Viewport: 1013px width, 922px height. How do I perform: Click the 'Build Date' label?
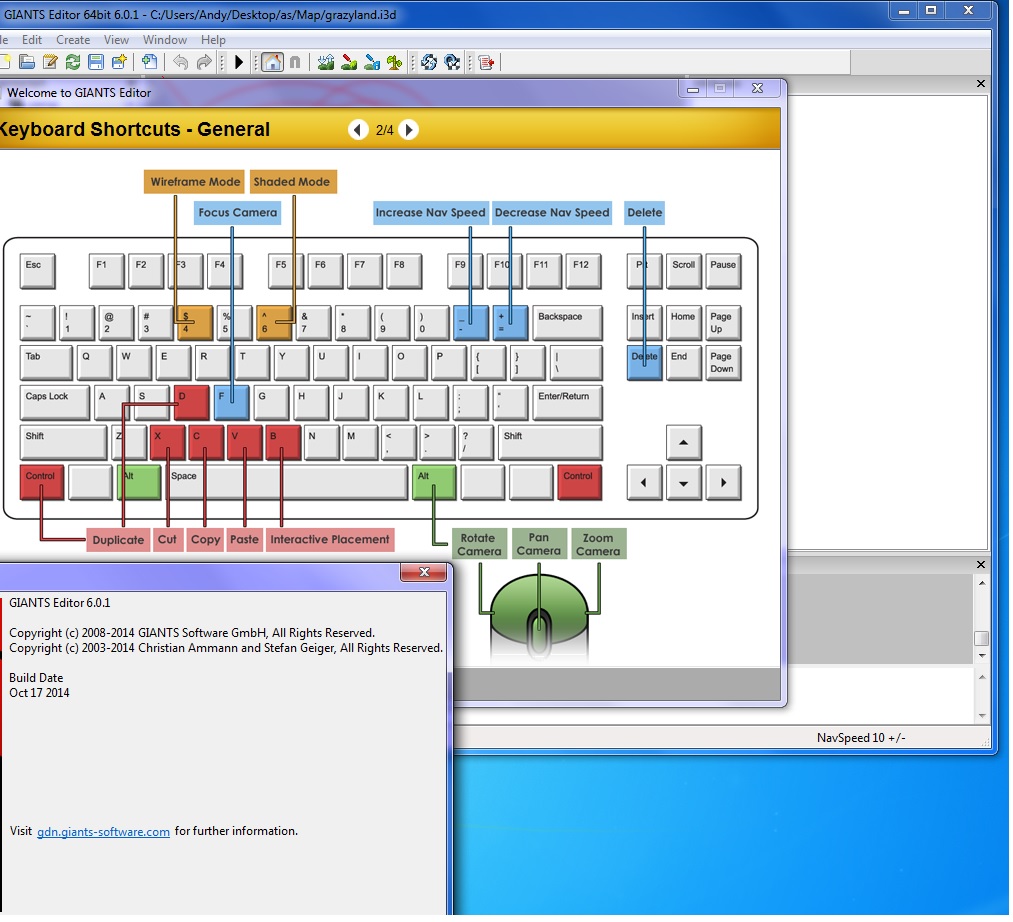click(x=36, y=678)
